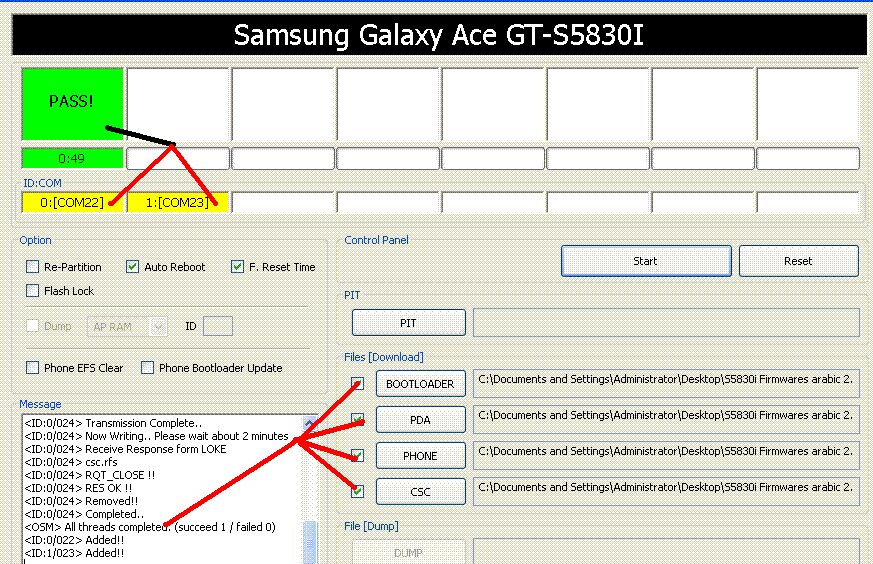Viewport: 873px width, 564px height.
Task: Click the 'RES OK !!' log line
Action: pyautogui.click(x=79, y=488)
